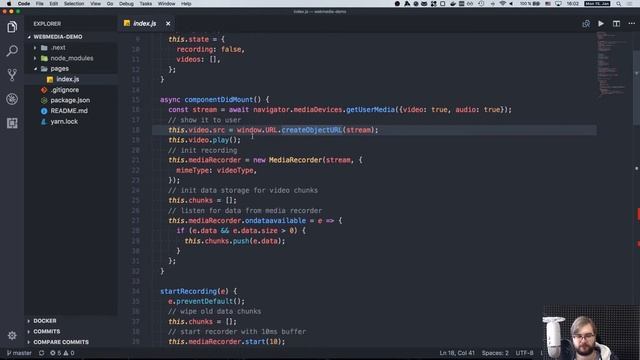Click the volume icon in menu bar
This screenshot has height=360, width=640.
point(511,4)
